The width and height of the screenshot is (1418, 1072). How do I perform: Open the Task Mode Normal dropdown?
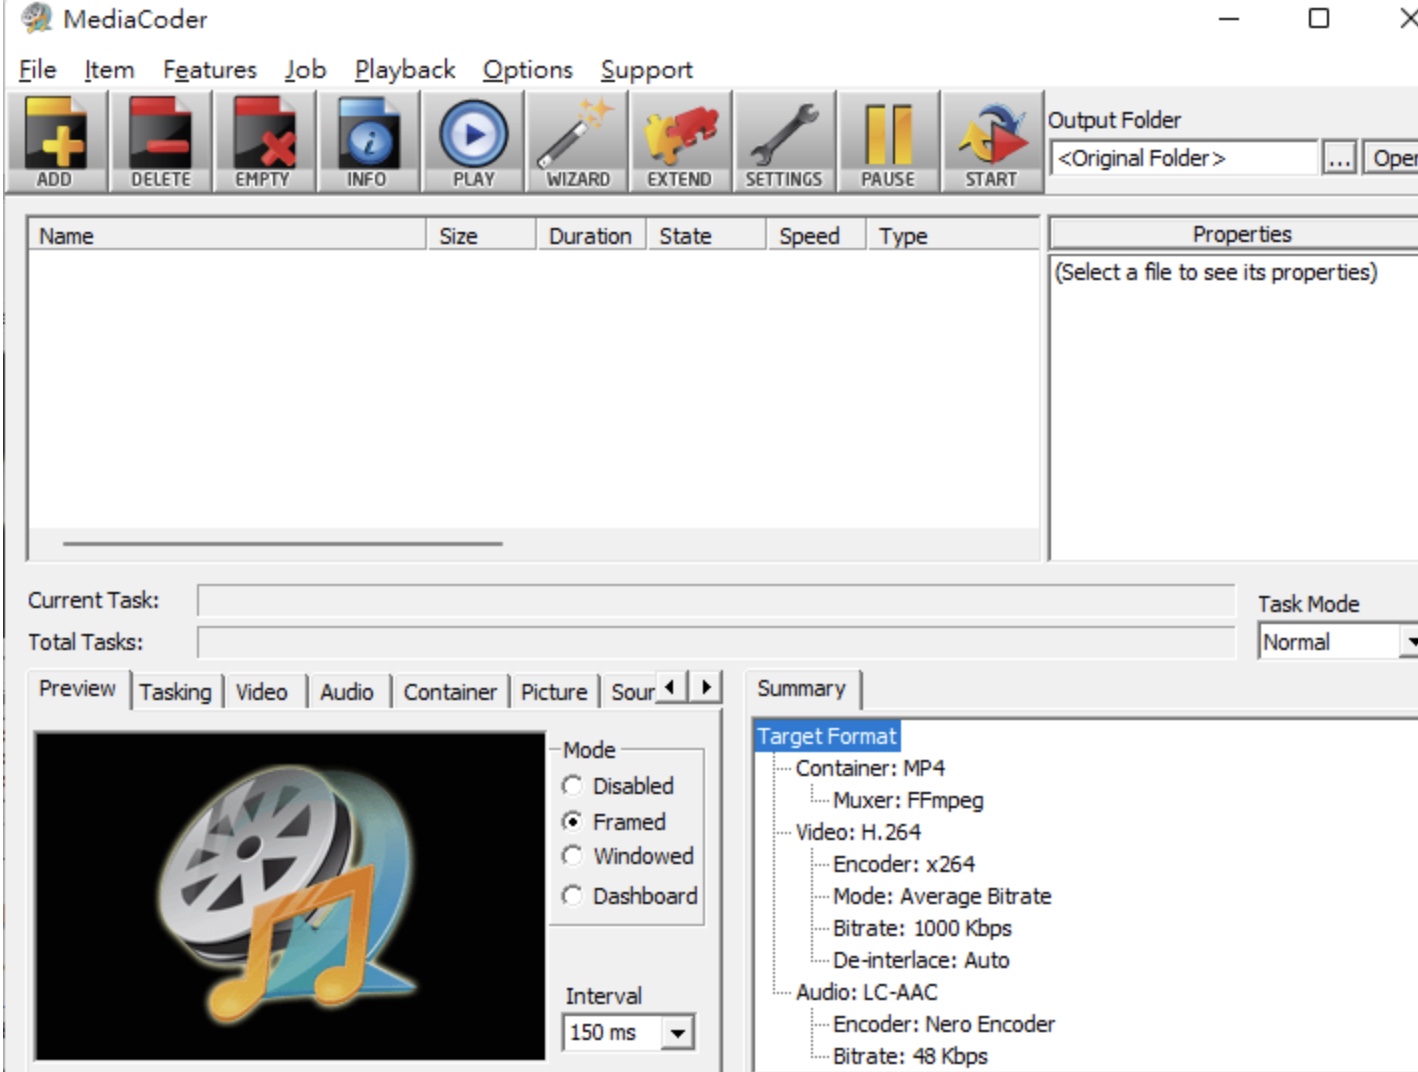pyautogui.click(x=1408, y=642)
